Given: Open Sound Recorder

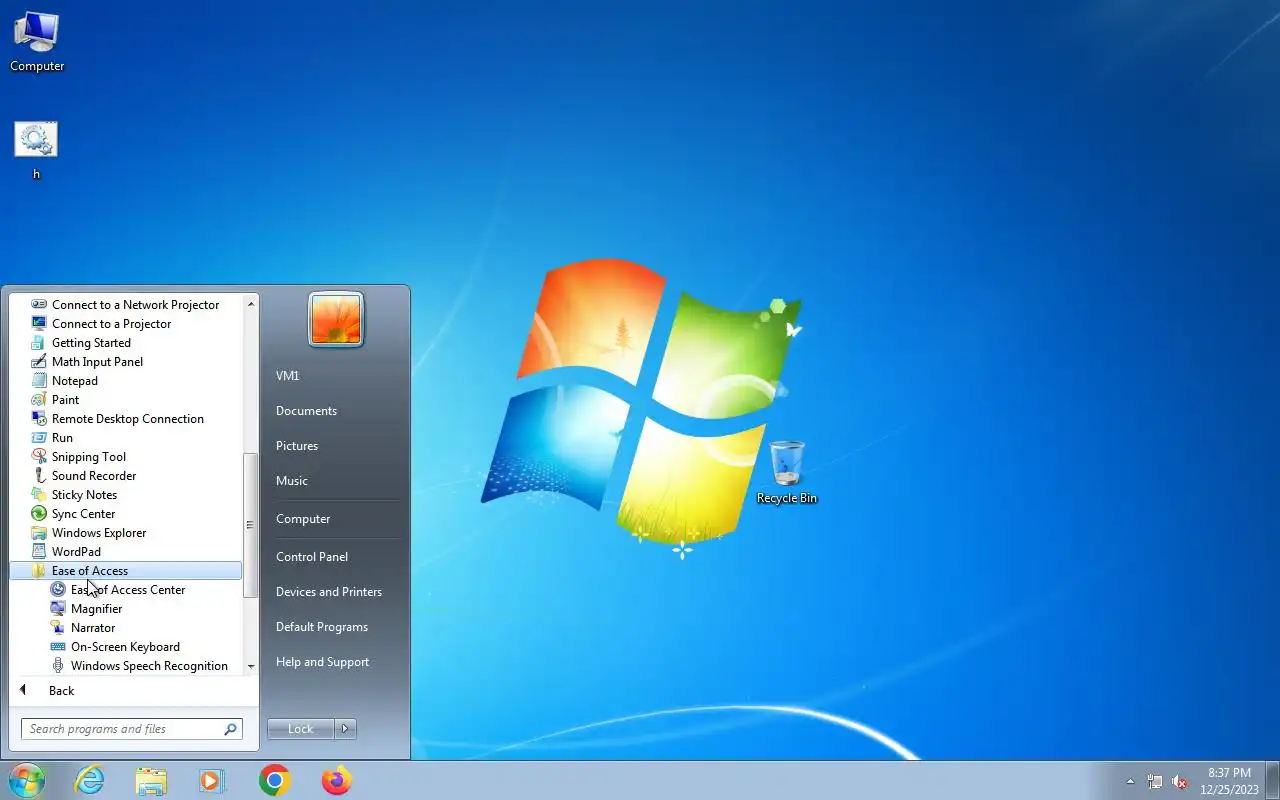Looking at the screenshot, I should click(x=126, y=476).
